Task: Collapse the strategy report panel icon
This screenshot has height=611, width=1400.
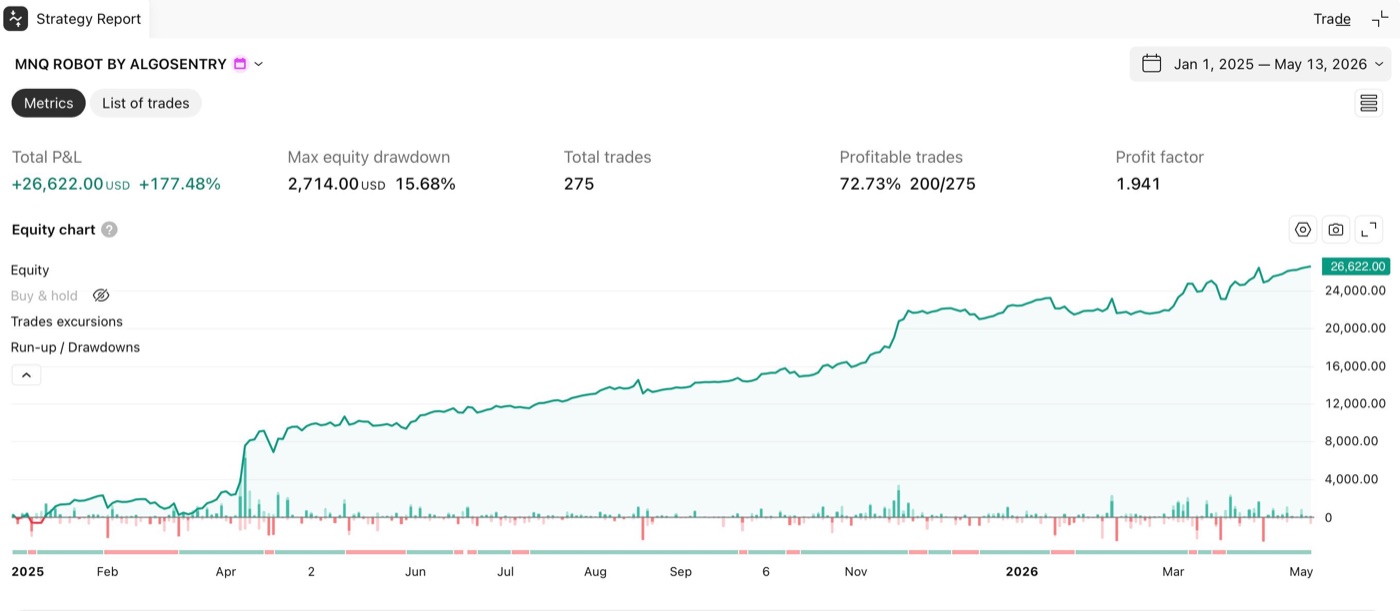Action: pos(1380,18)
